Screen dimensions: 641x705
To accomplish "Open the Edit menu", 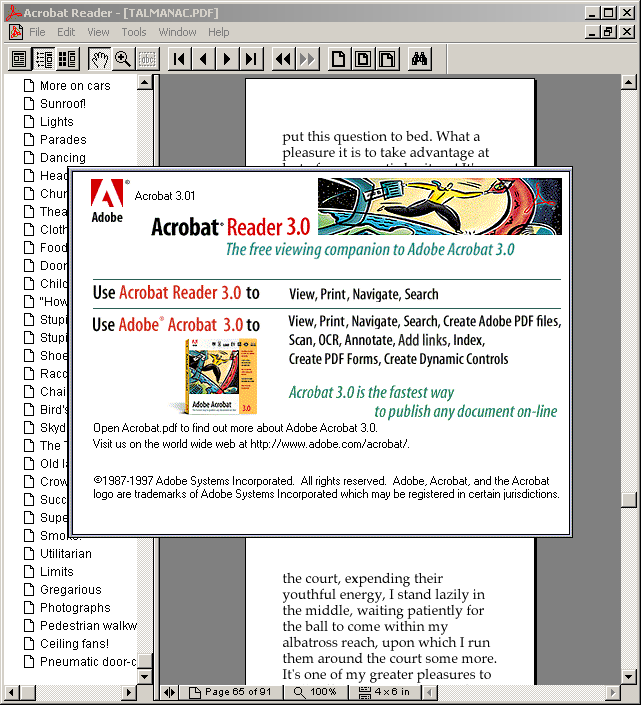I will click(x=66, y=32).
